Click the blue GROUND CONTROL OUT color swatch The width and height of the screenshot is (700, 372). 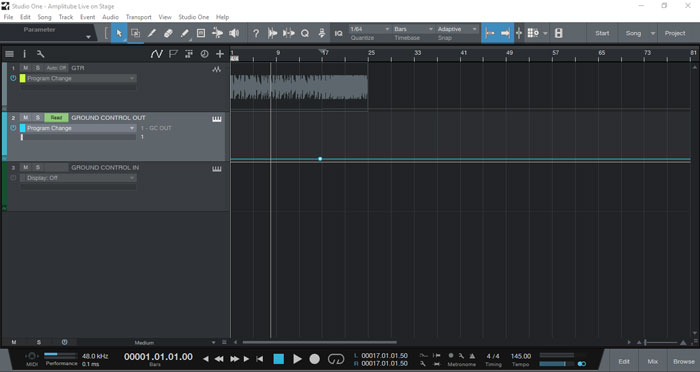pyautogui.click(x=23, y=128)
